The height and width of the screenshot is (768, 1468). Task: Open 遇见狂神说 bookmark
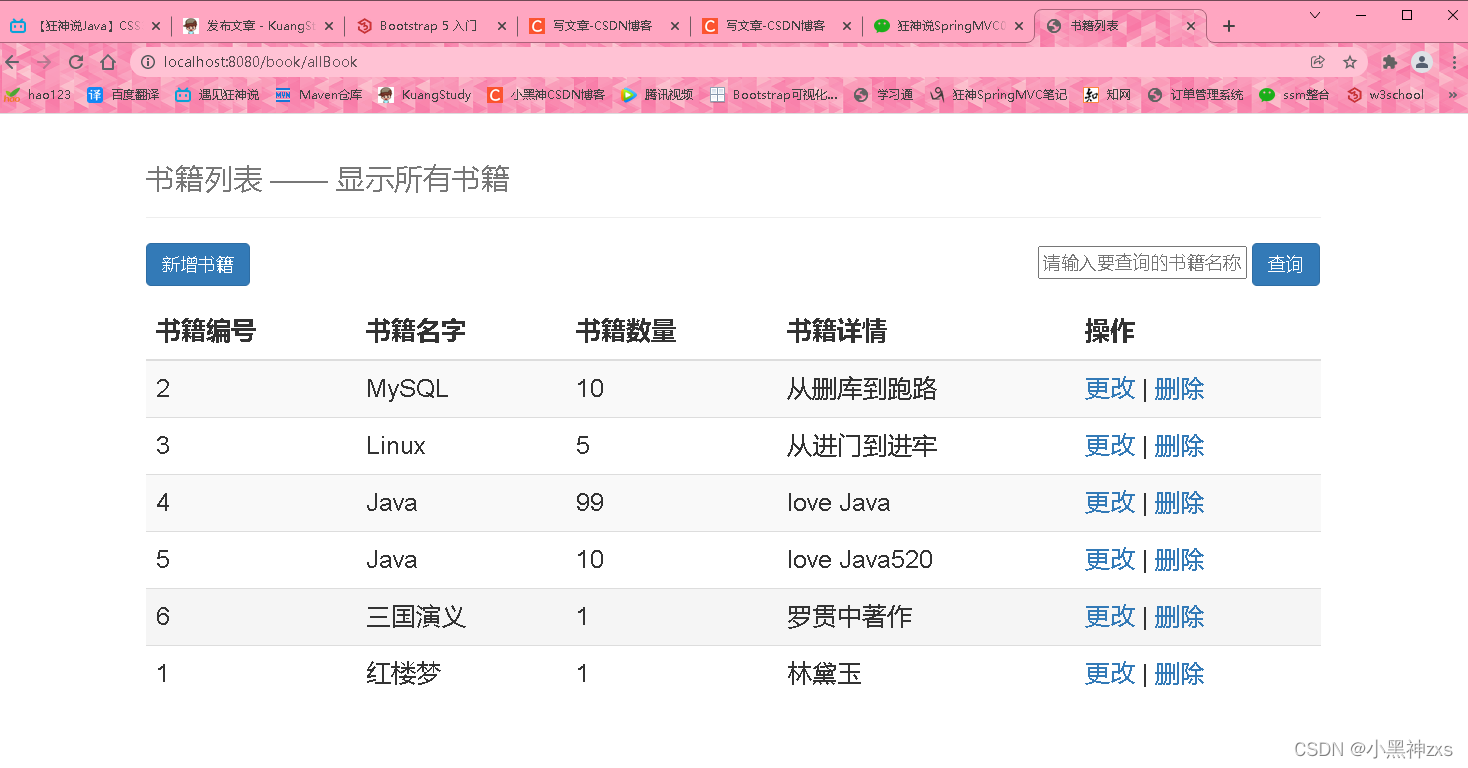click(217, 95)
